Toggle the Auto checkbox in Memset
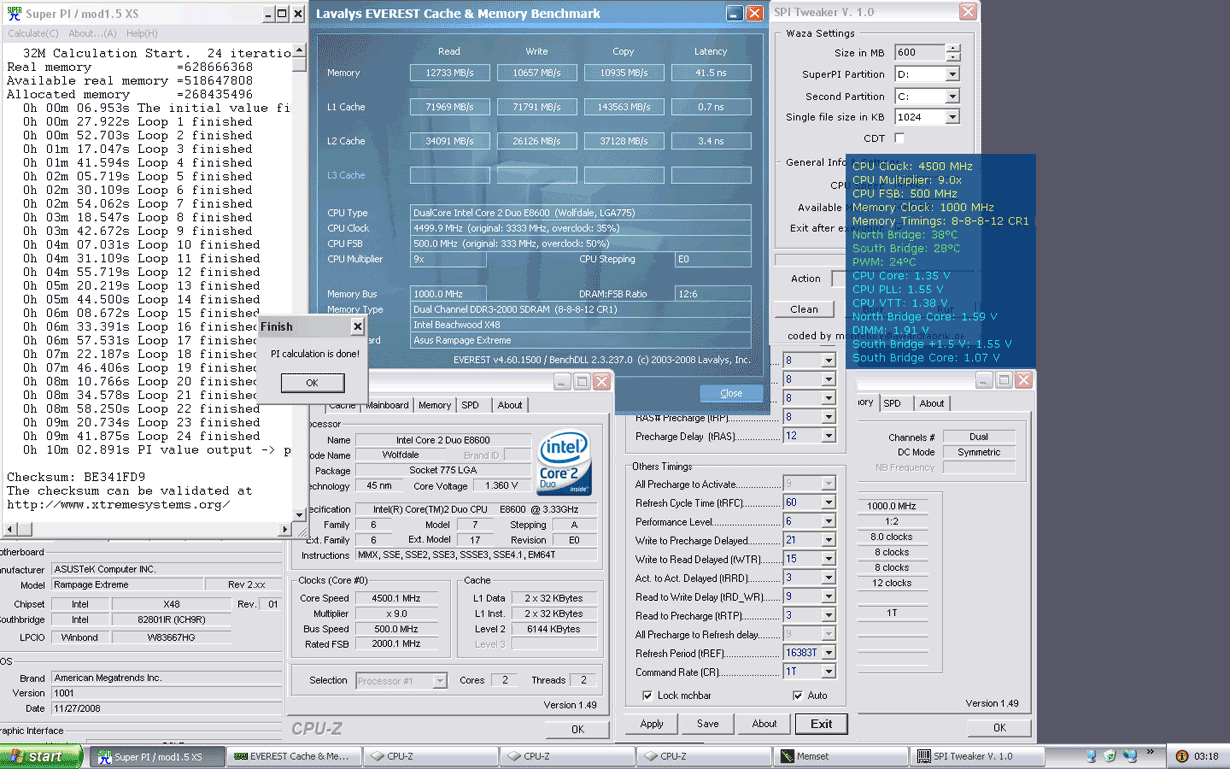This screenshot has height=769, width=1230. [797, 695]
